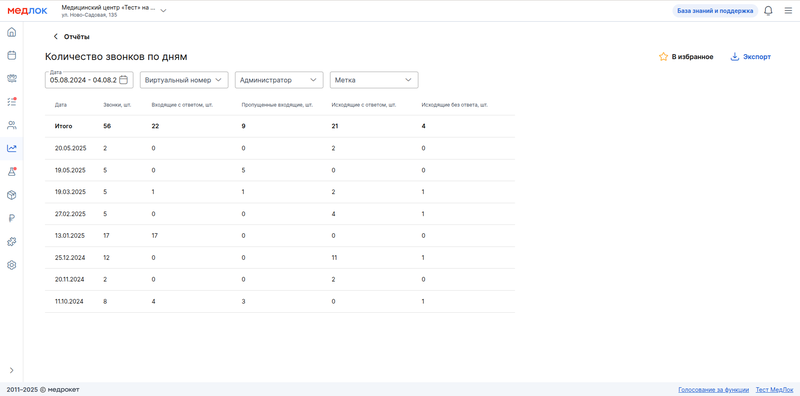This screenshot has height=396, width=800.
Task: Open the tasks checklist sidebar icon
Action: click(x=11, y=102)
